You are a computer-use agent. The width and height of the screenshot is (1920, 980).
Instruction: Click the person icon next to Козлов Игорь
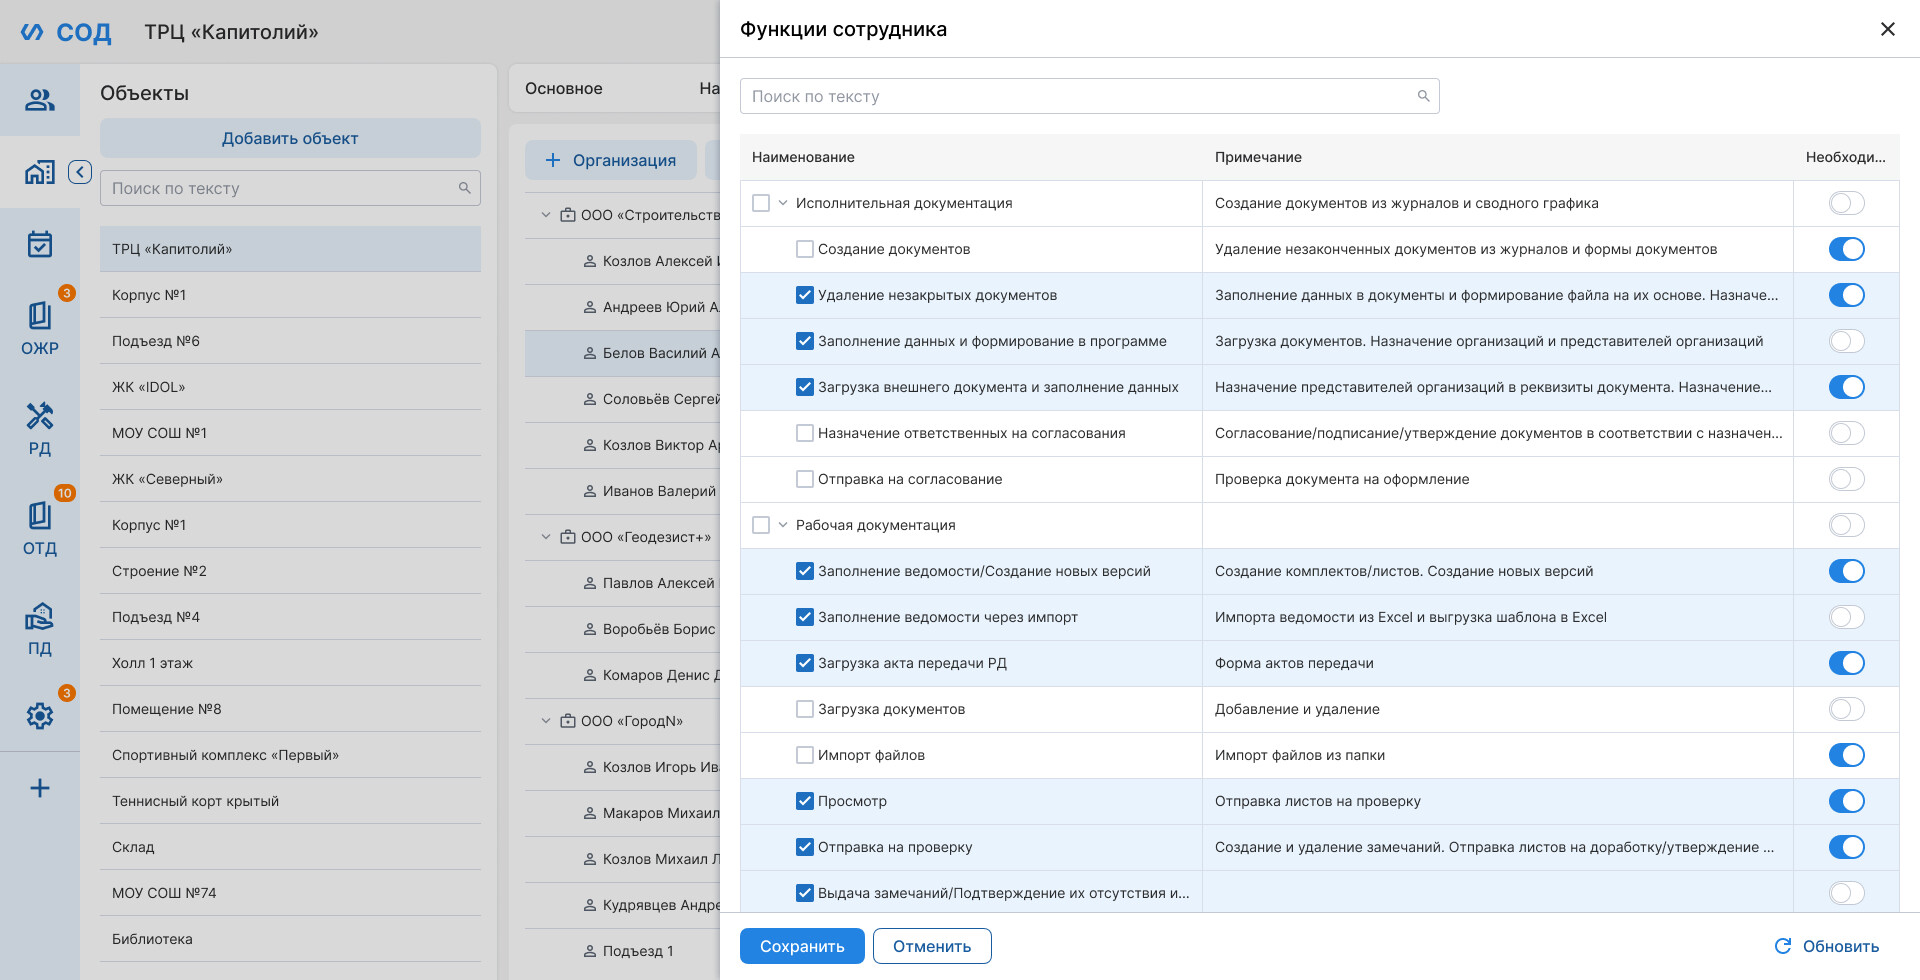(590, 767)
